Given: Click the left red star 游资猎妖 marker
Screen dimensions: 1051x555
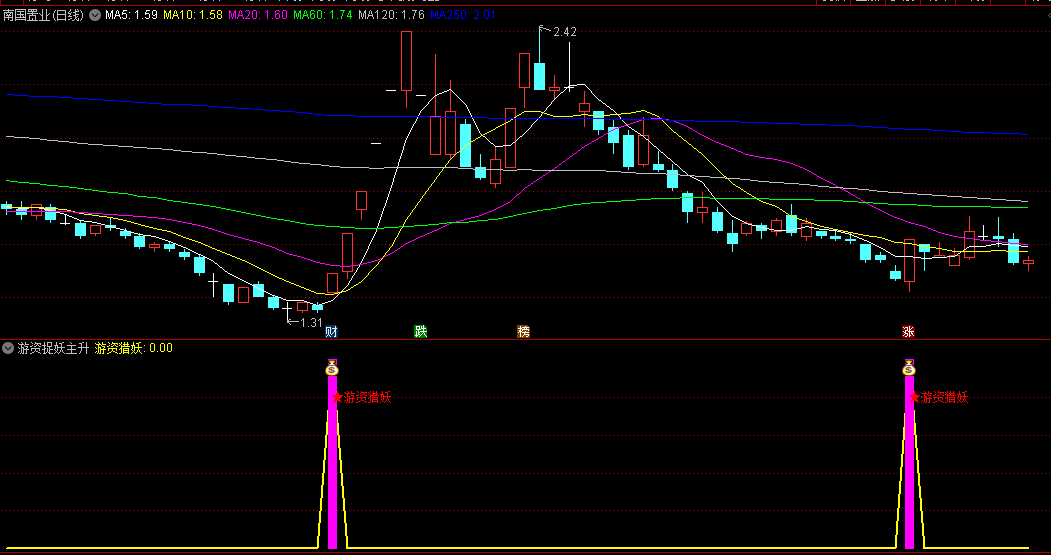Looking at the screenshot, I should point(337,397).
